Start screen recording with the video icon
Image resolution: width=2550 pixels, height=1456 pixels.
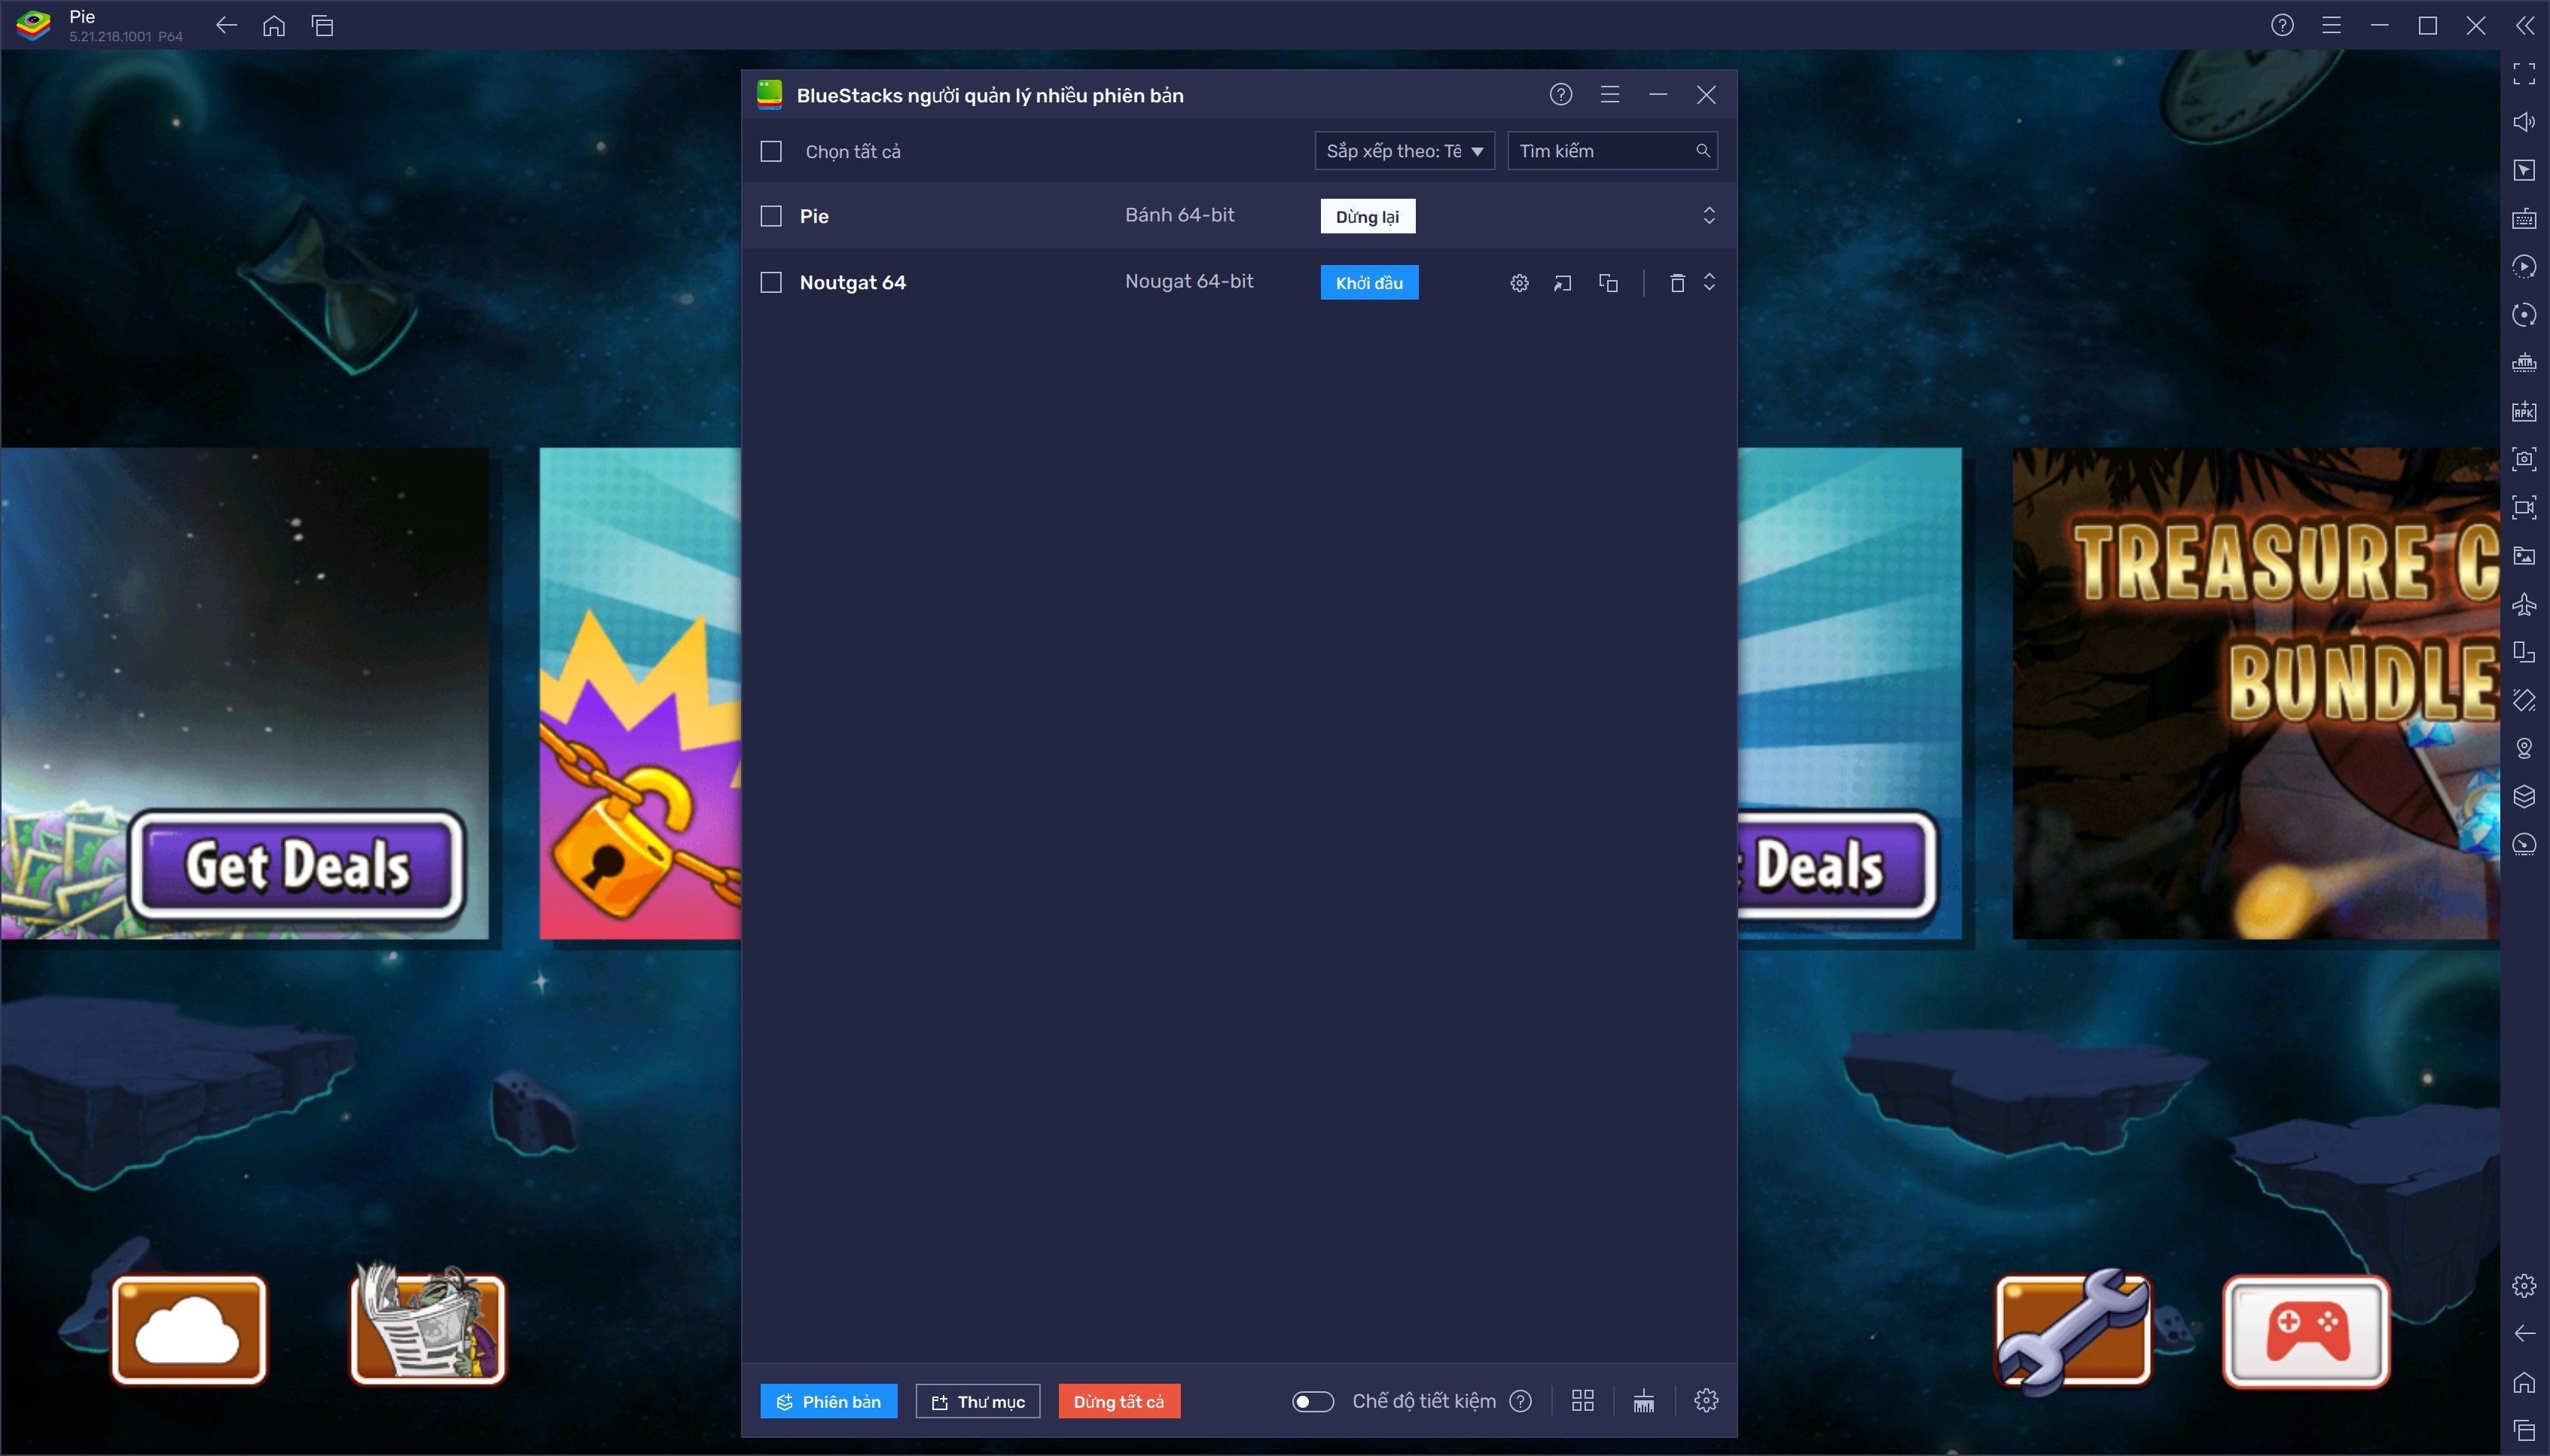coord(2523,507)
